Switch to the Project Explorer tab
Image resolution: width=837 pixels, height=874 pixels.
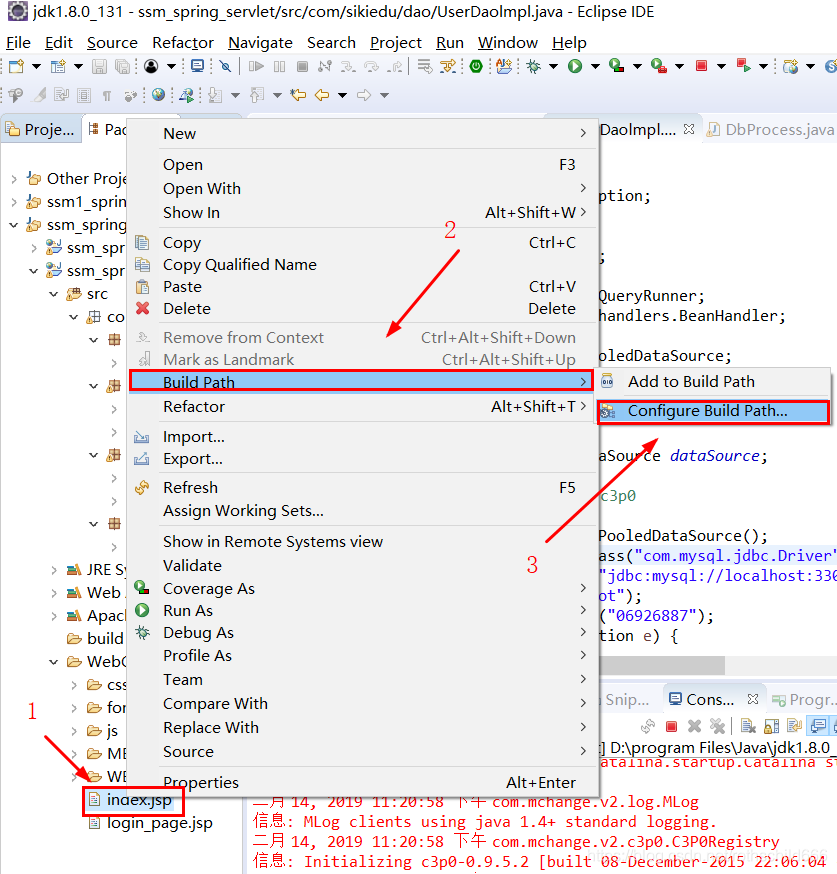coord(40,130)
